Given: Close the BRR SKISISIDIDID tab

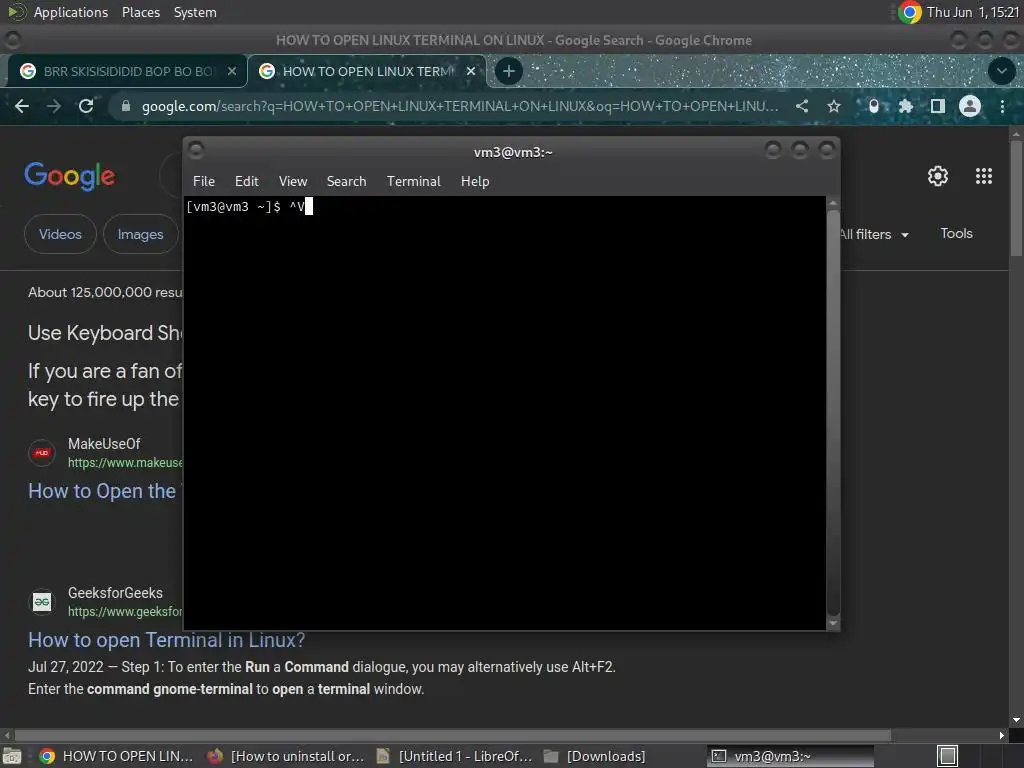Looking at the screenshot, I should click(232, 71).
